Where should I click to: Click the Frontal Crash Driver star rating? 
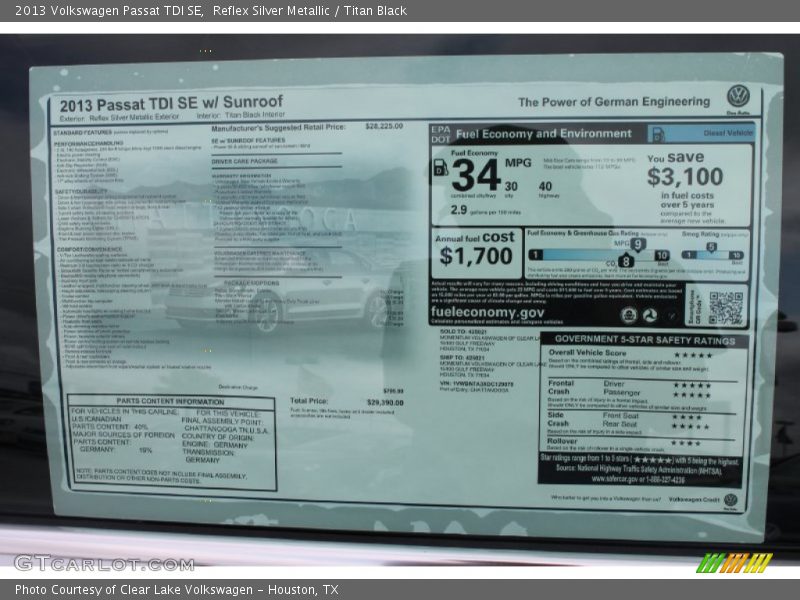[691, 384]
